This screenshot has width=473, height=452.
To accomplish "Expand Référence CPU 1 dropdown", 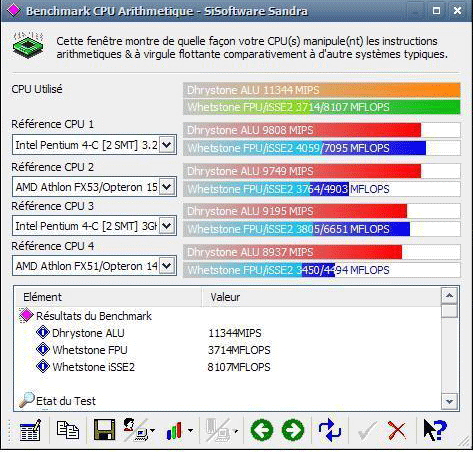I will [x=166, y=145].
